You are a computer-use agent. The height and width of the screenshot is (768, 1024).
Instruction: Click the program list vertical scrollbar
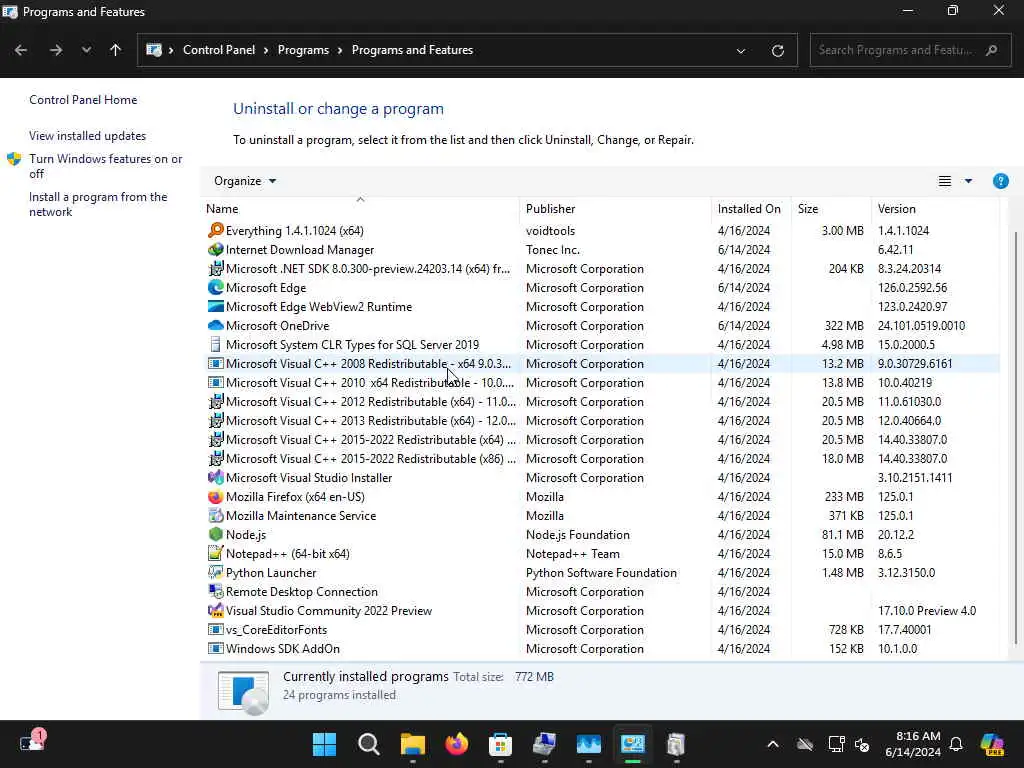[x=1016, y=438]
